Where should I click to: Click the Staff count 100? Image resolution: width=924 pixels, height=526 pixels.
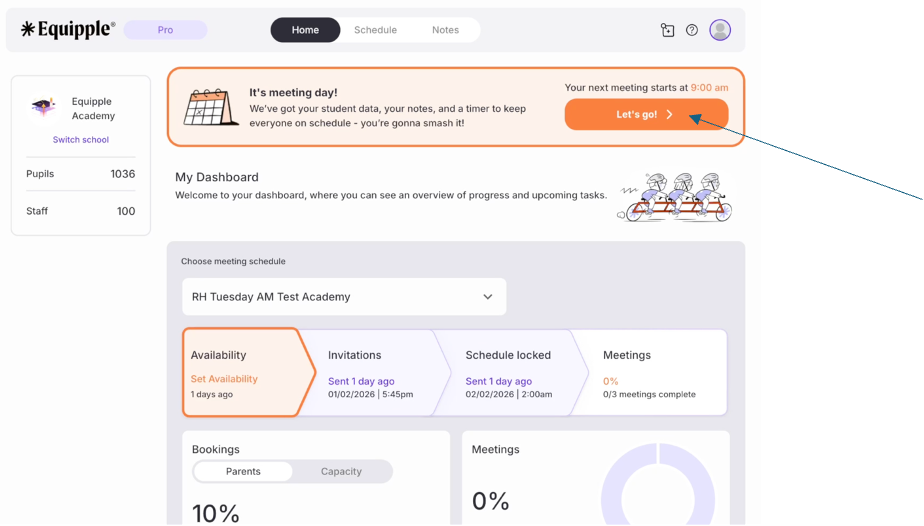point(126,211)
